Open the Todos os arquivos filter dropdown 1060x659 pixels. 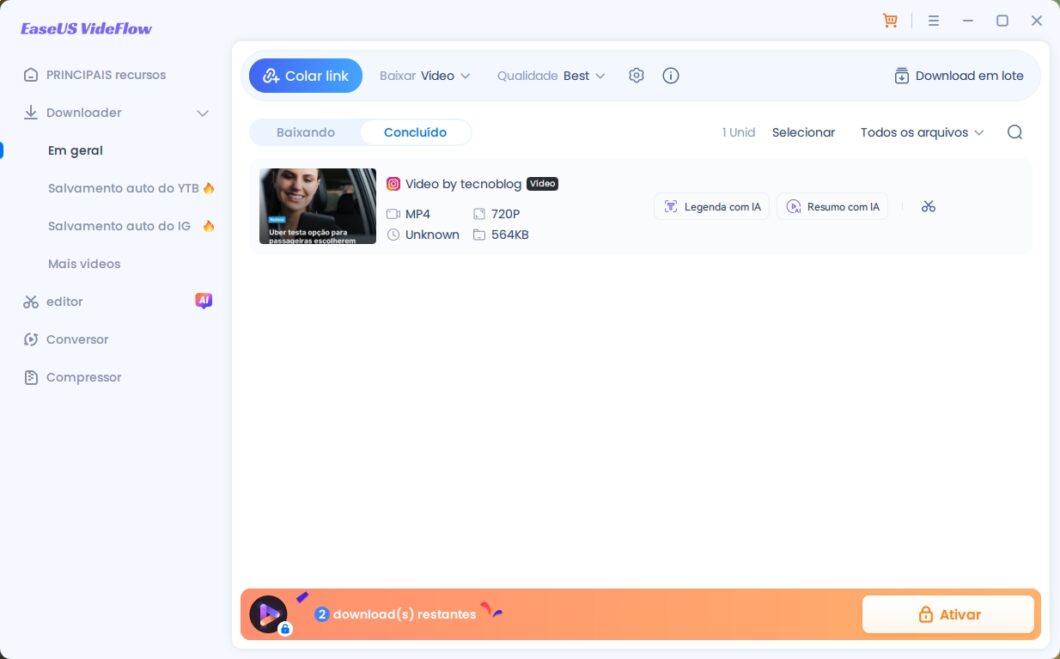(x=921, y=131)
